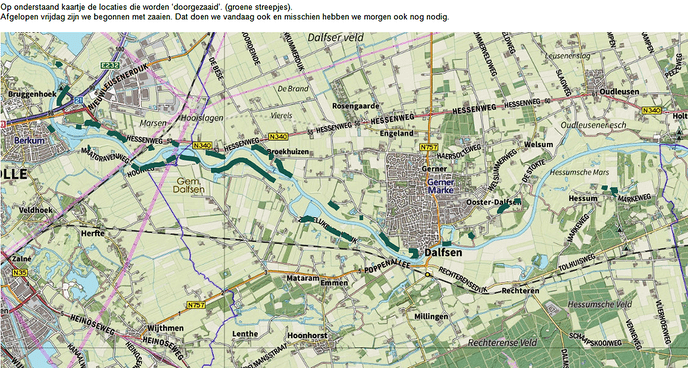
Task: Select the 'Emmen' label
Action: point(334,283)
